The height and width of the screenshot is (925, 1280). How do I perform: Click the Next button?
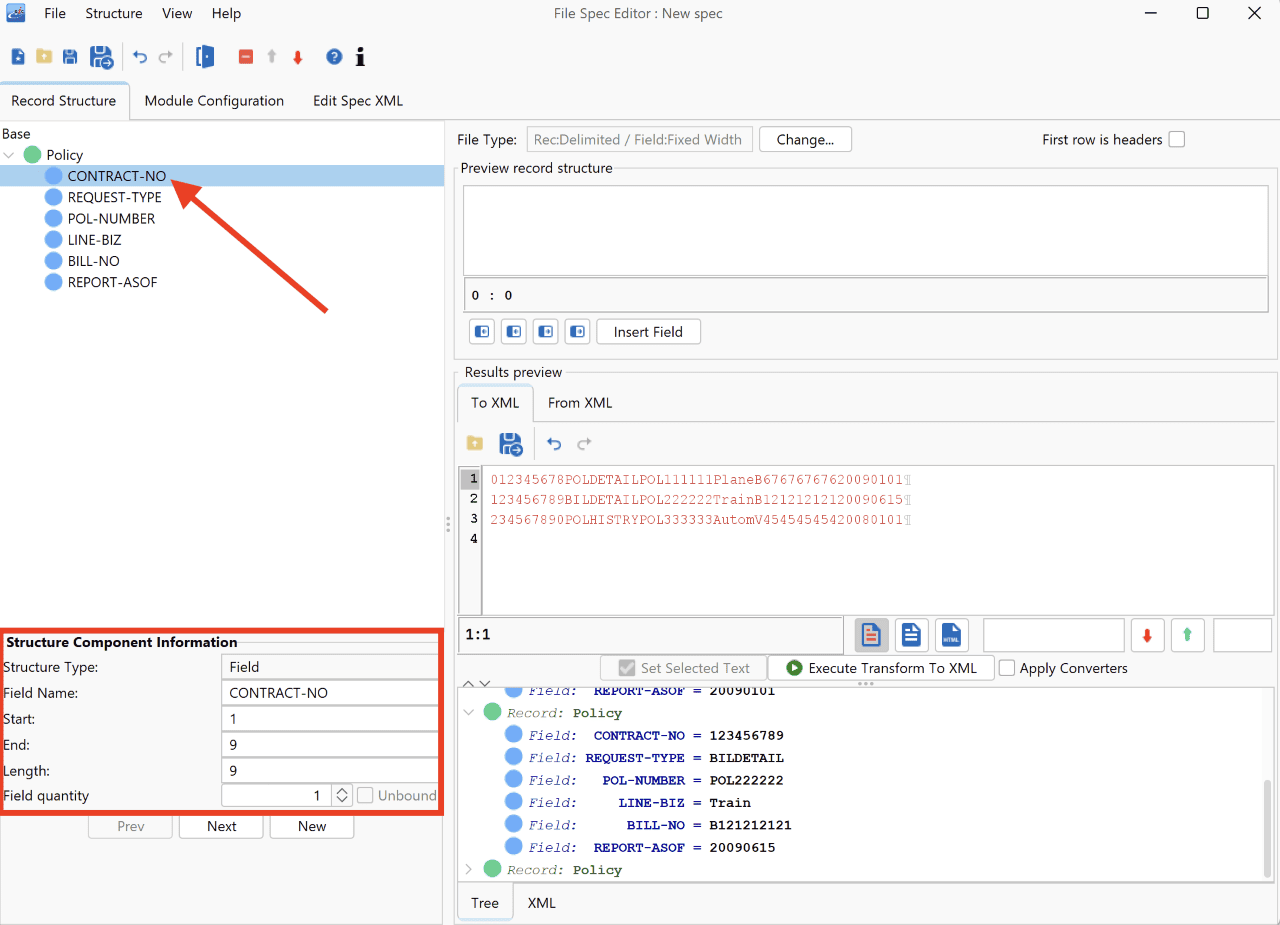click(x=222, y=826)
